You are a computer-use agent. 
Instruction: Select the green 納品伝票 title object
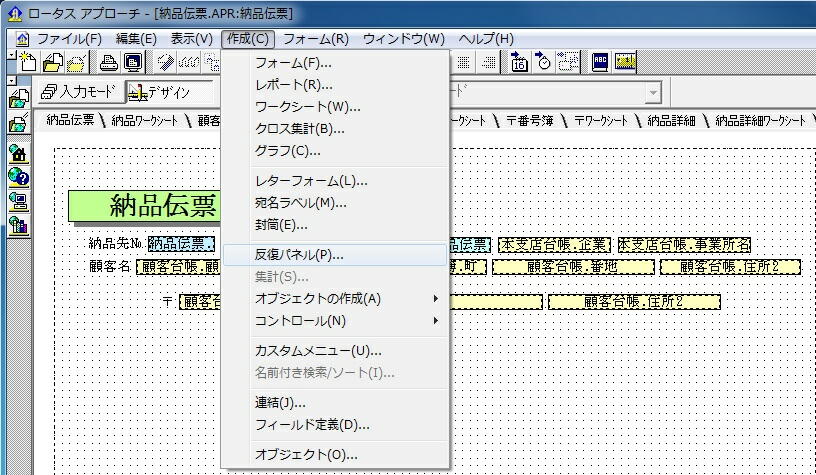(x=145, y=206)
